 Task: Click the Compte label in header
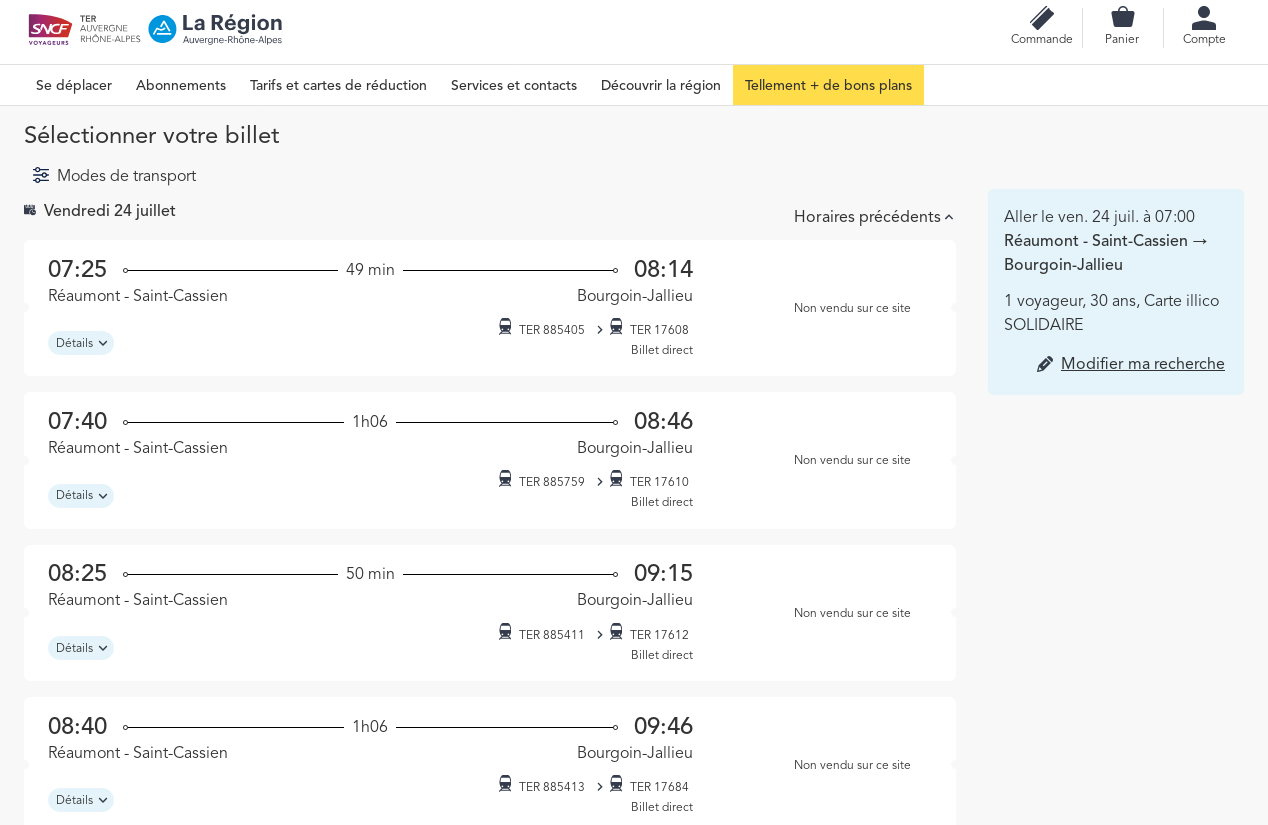click(1204, 39)
